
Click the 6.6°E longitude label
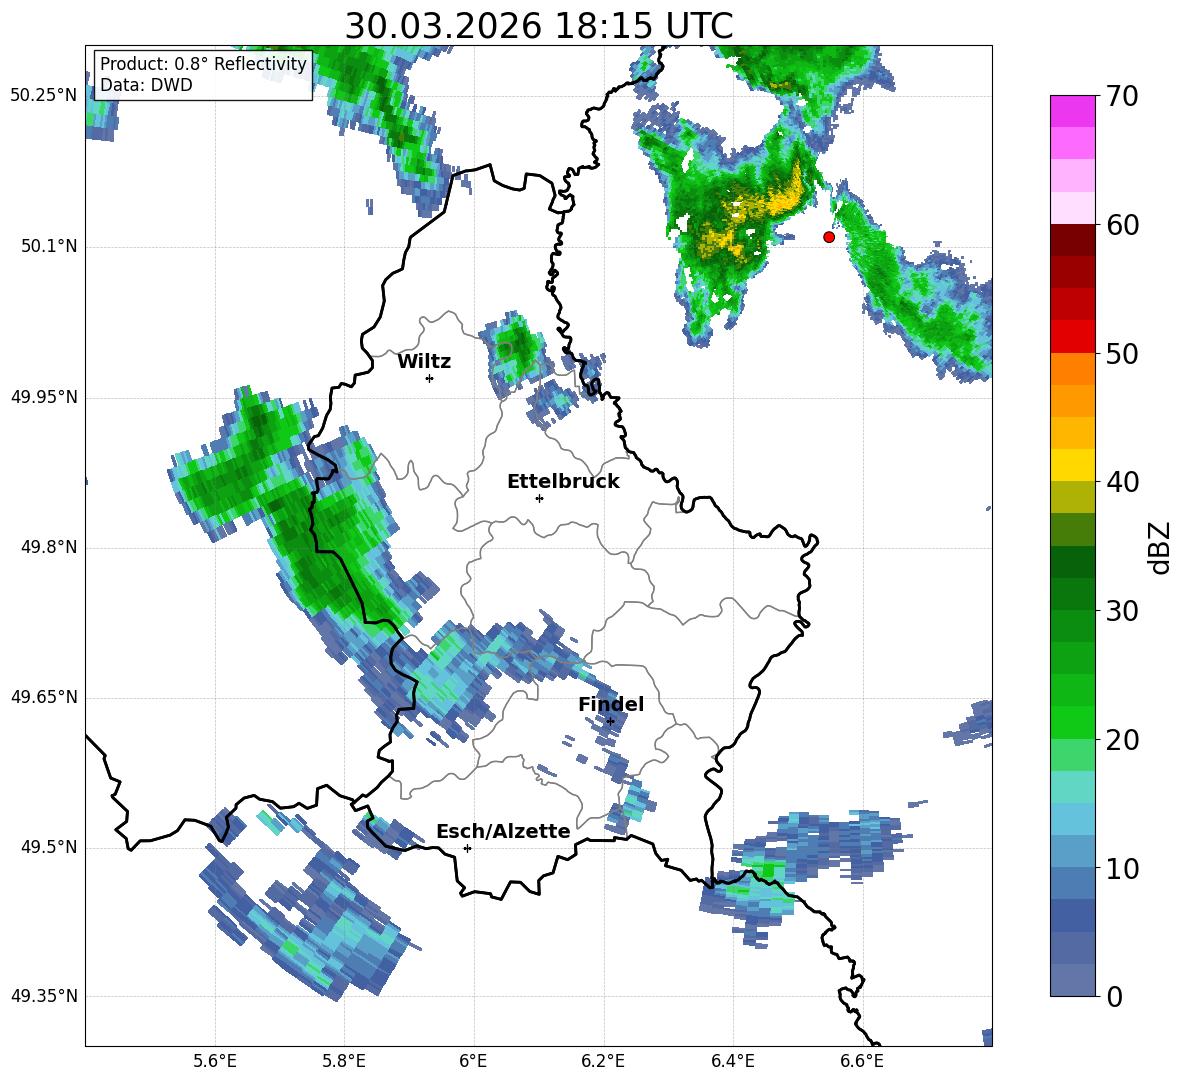(862, 1061)
